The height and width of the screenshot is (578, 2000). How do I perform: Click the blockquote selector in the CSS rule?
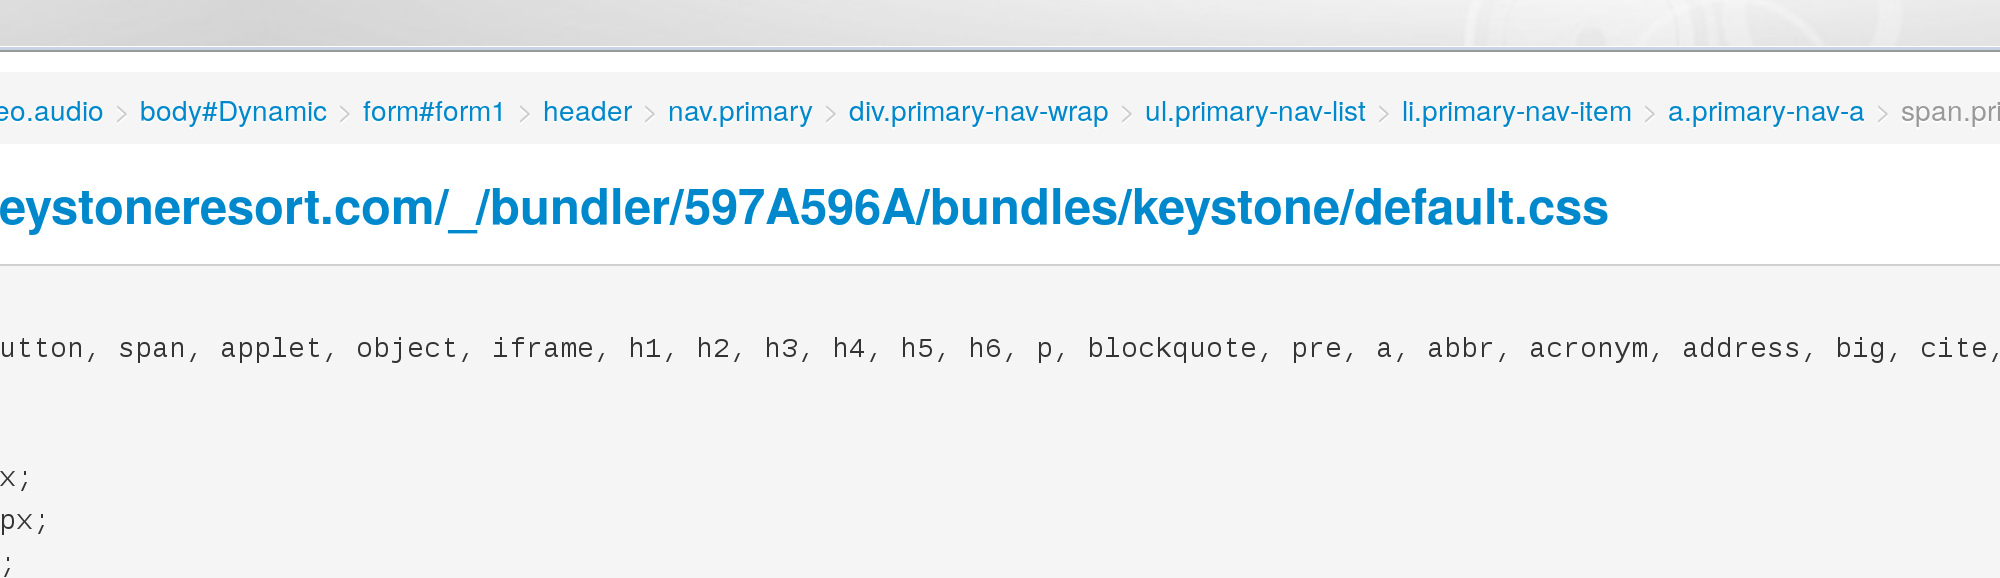tap(1172, 348)
